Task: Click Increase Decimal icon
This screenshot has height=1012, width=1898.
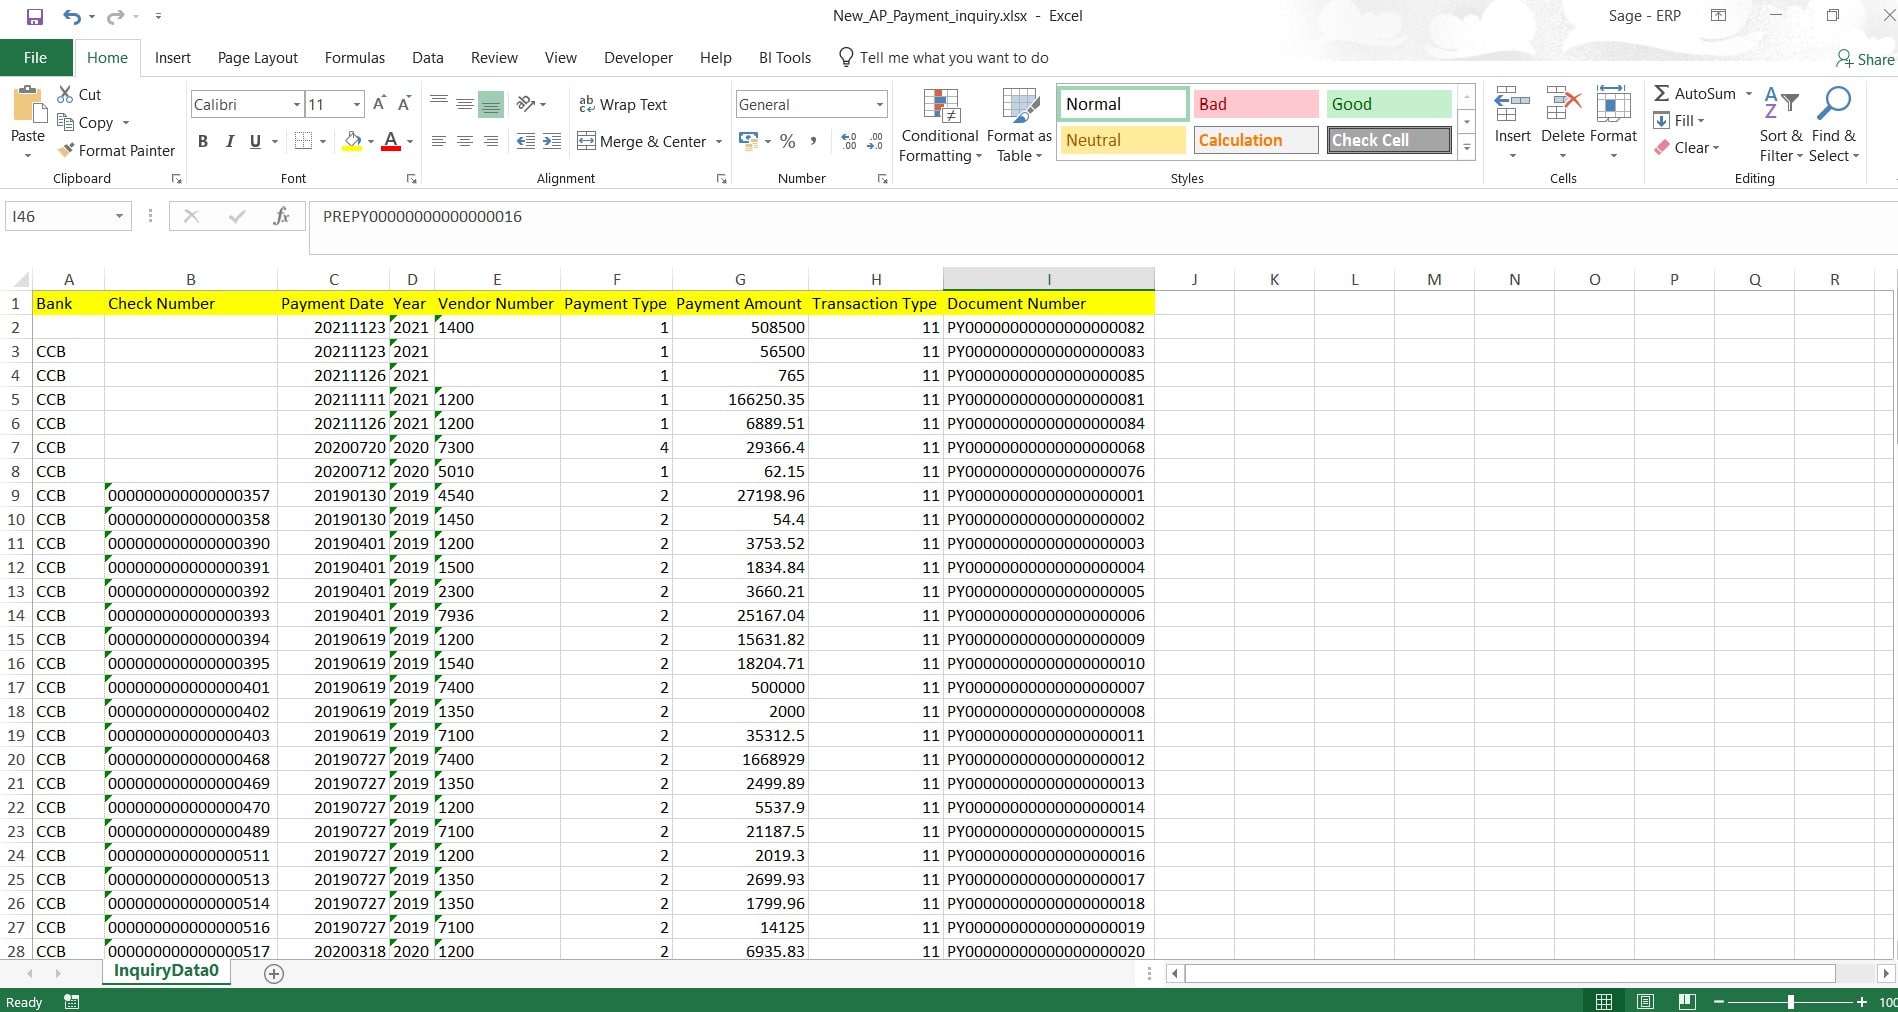Action: [849, 141]
